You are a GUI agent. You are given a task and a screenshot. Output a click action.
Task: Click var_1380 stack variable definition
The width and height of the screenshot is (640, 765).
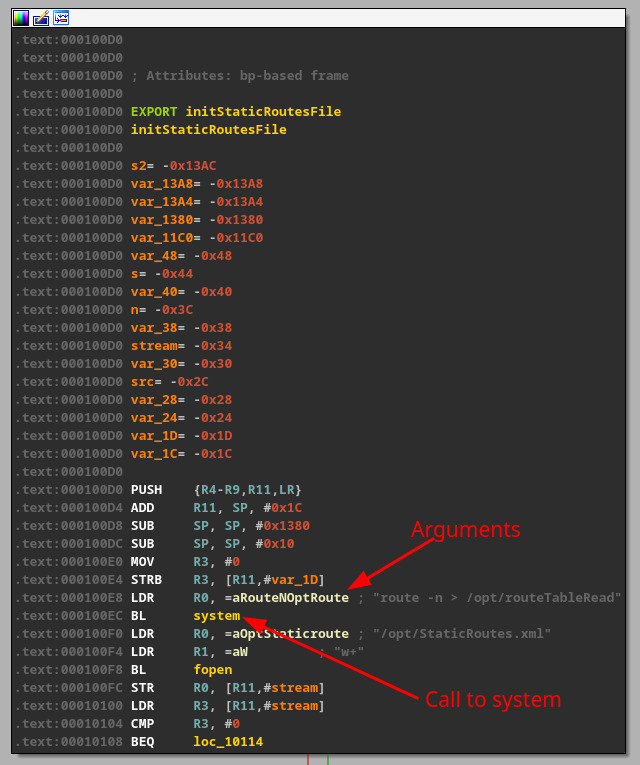197,220
